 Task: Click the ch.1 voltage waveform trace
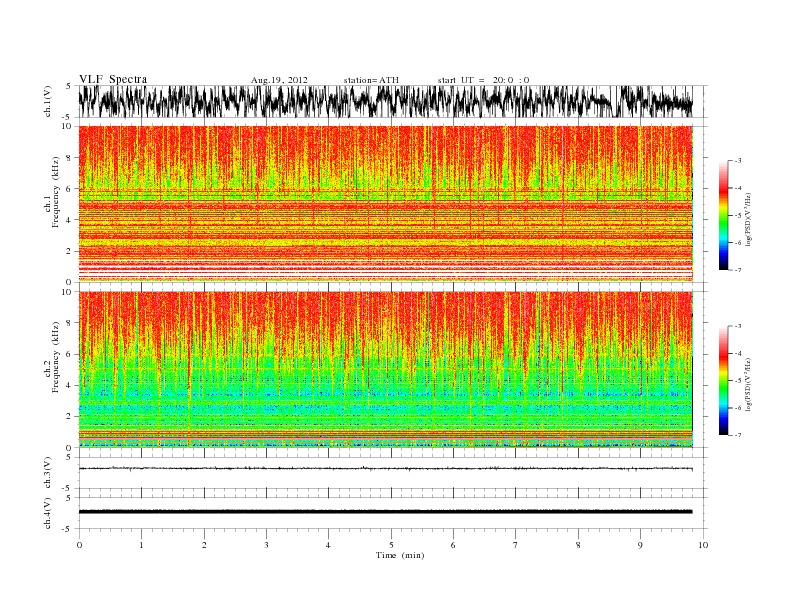[x=386, y=101]
